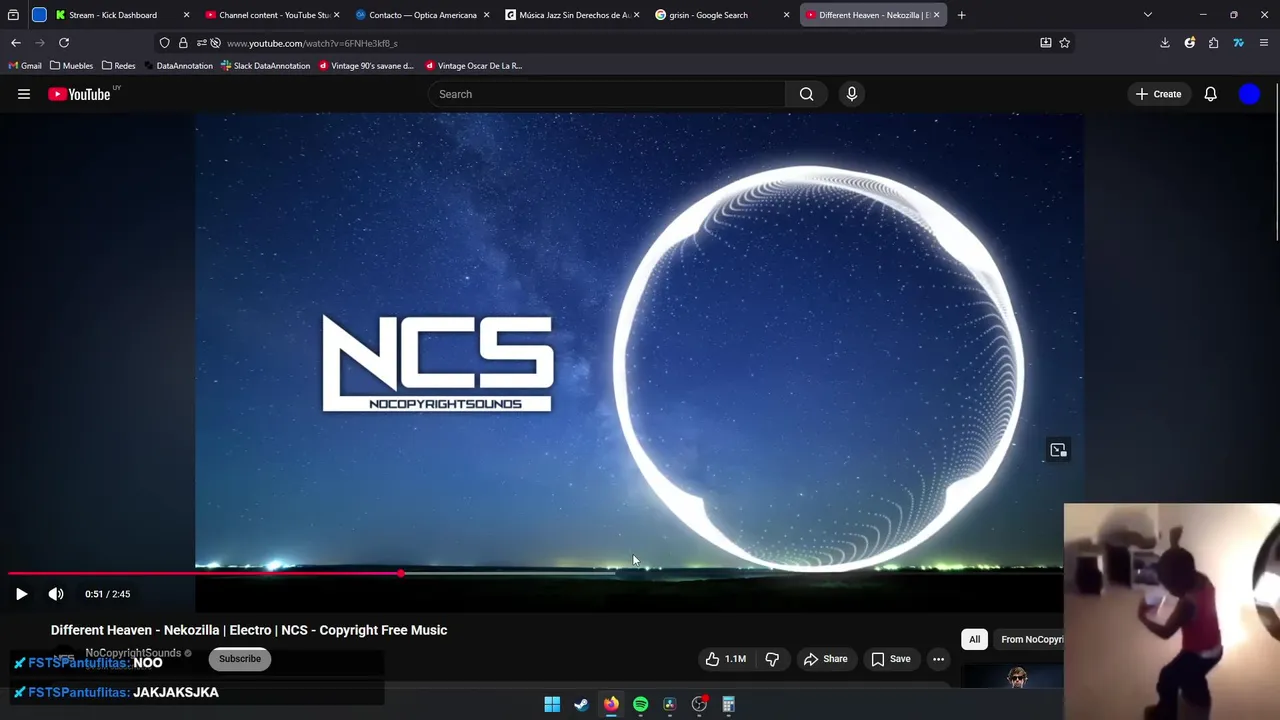Click the URL address bar

[620, 43]
